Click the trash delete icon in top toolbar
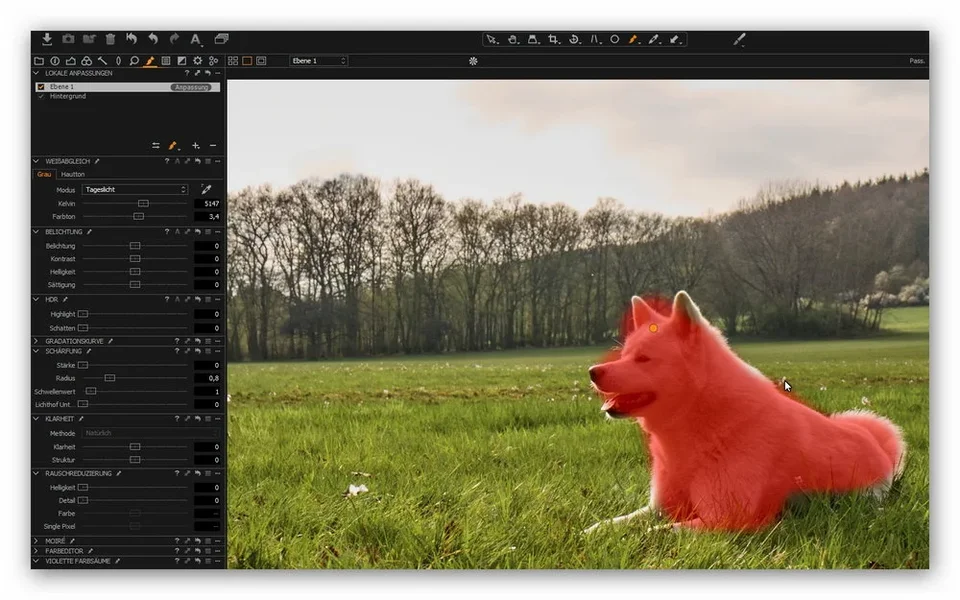 click(110, 39)
